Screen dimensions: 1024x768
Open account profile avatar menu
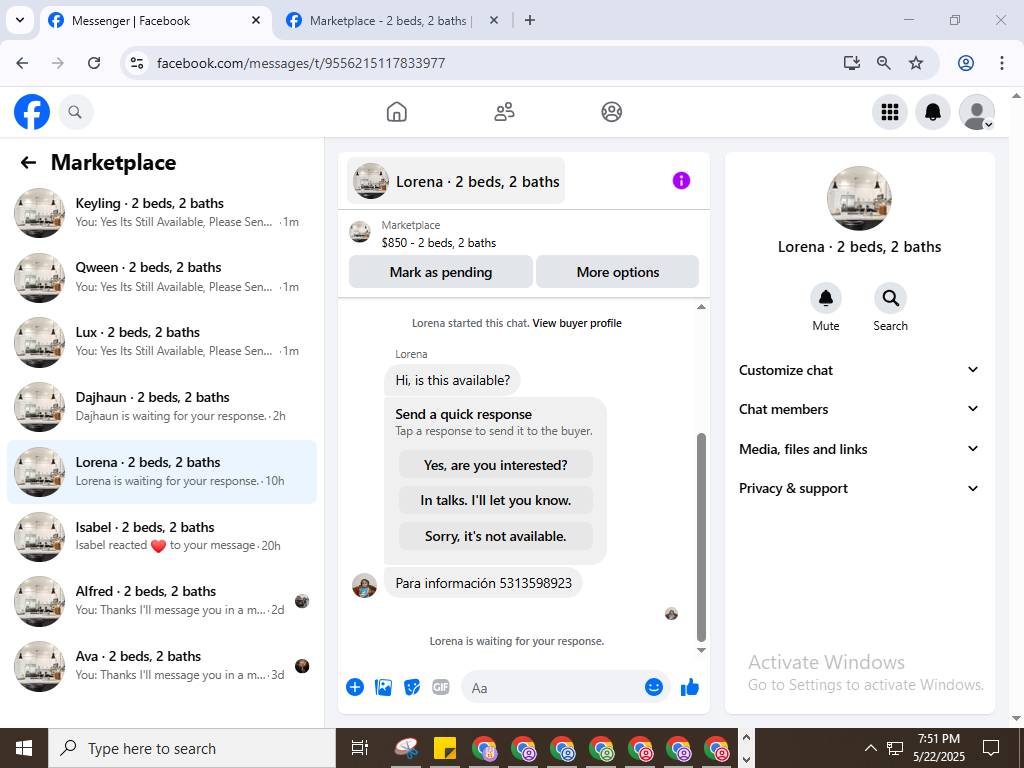point(976,112)
